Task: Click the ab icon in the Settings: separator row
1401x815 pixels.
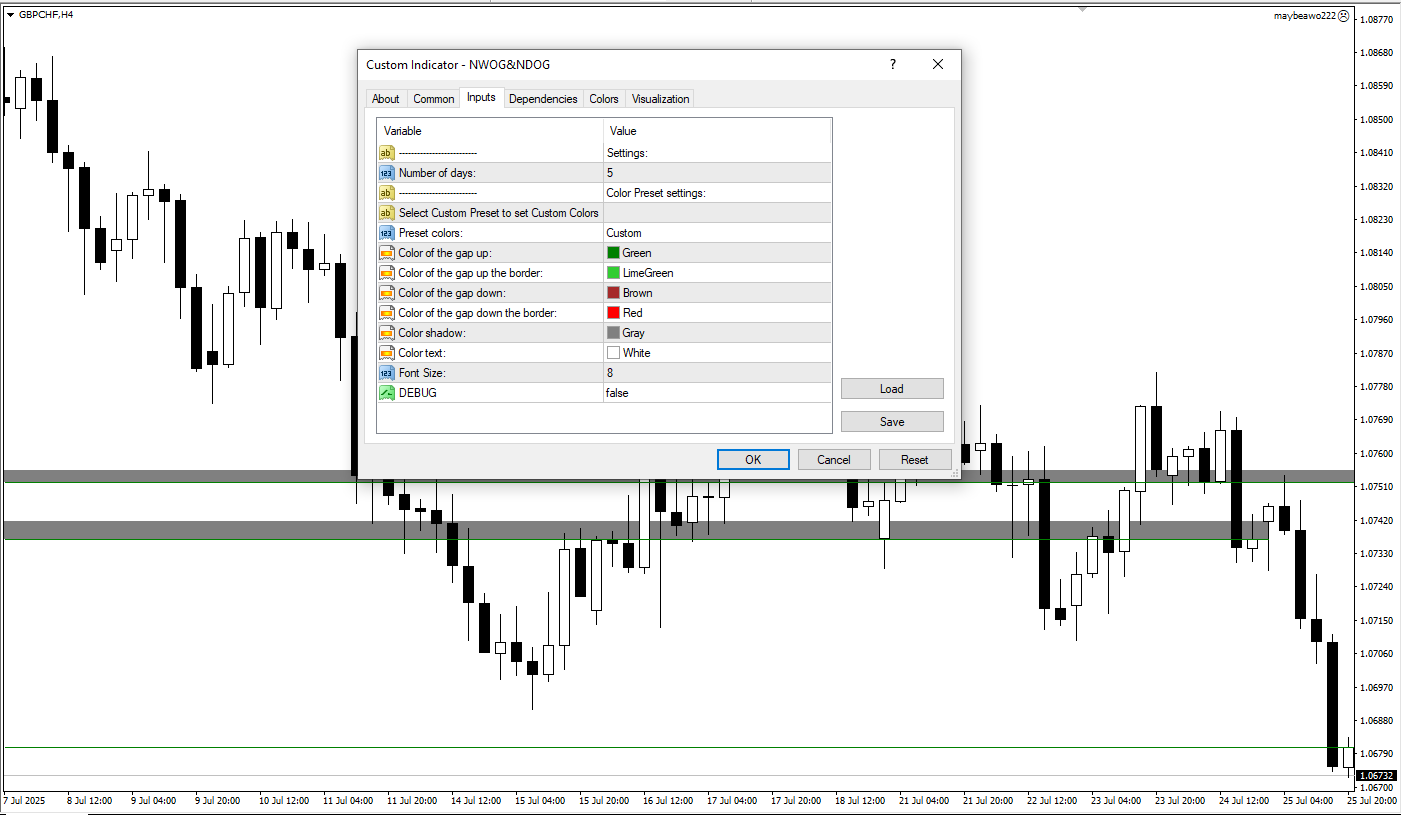Action: [x=387, y=153]
